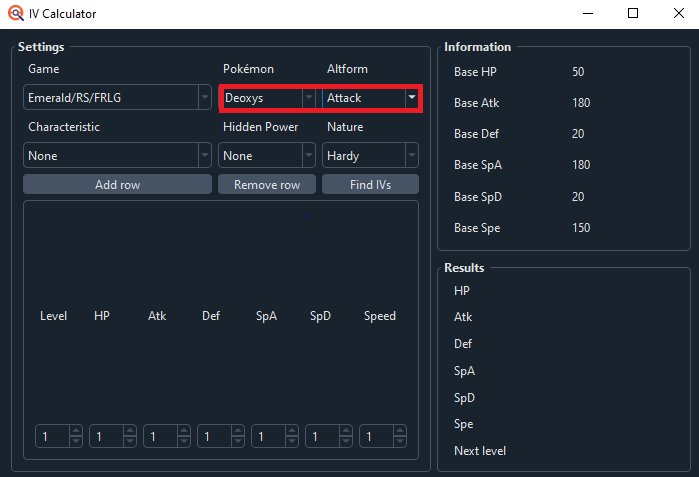Click the Atk stat input field
699x477 pixels.
pos(160,436)
